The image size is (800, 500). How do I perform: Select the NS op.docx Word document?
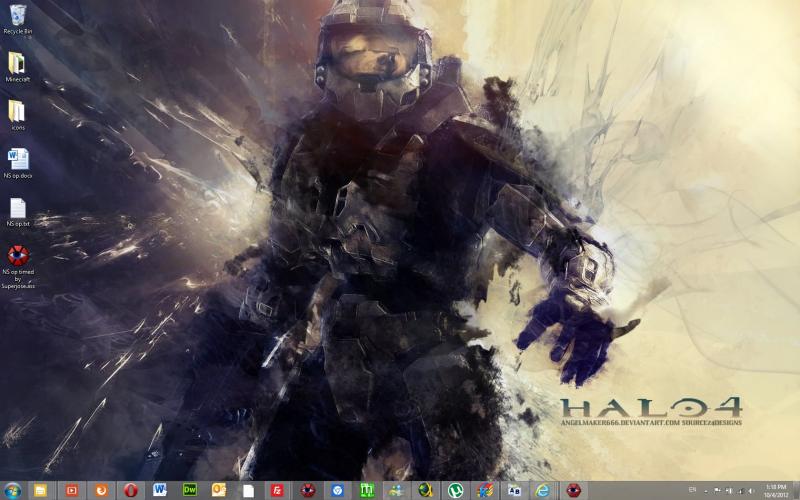tap(18, 163)
